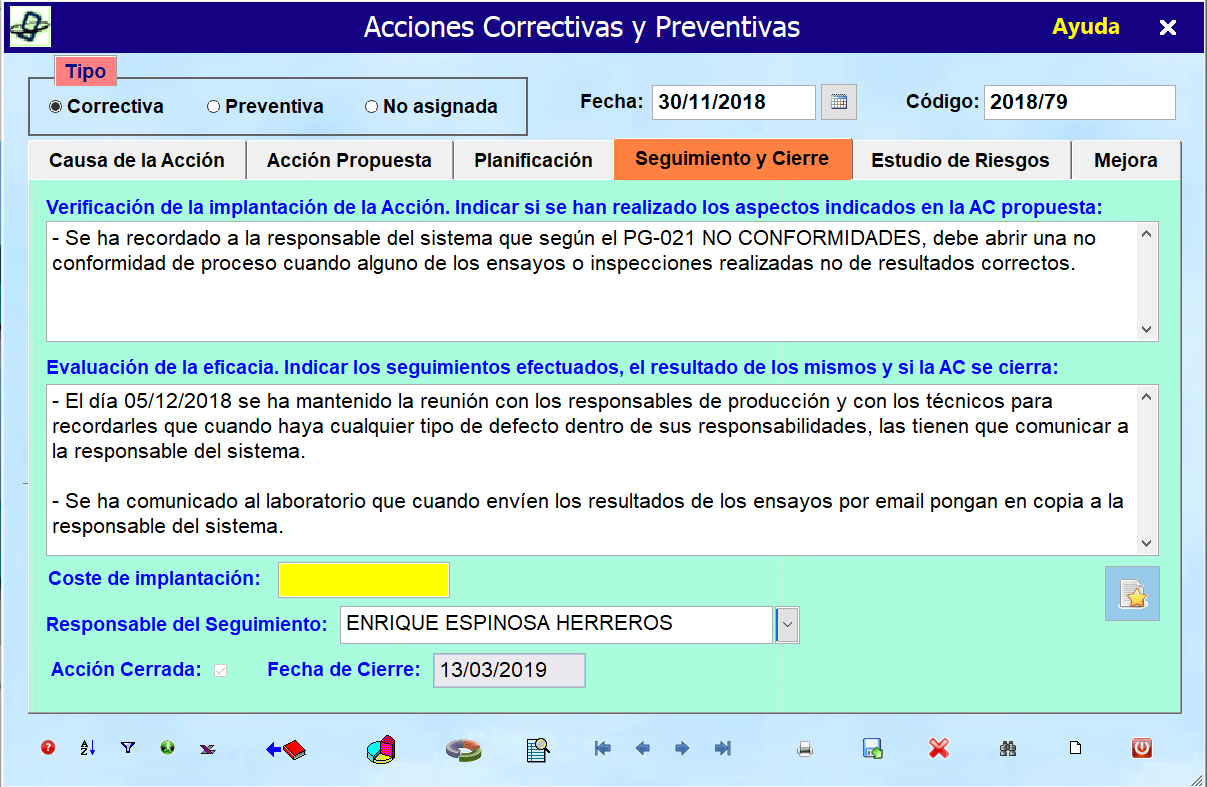The height and width of the screenshot is (787, 1207).
Task: Click the small purple clear-filter icon
Action: 207,748
